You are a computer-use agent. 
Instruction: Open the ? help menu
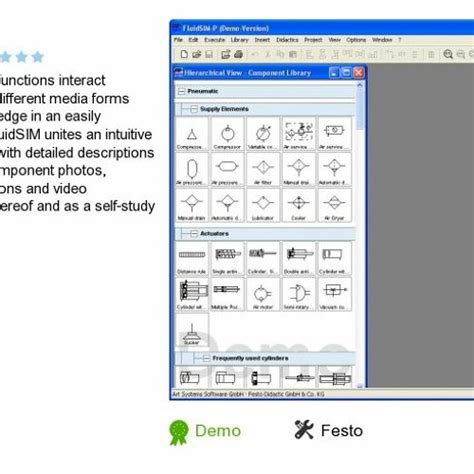coord(400,40)
